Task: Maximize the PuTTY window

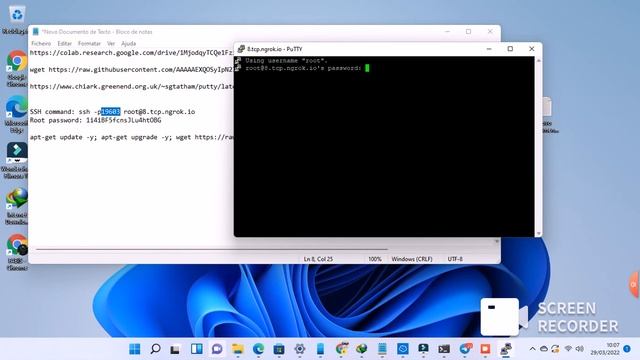Action: coord(510,49)
